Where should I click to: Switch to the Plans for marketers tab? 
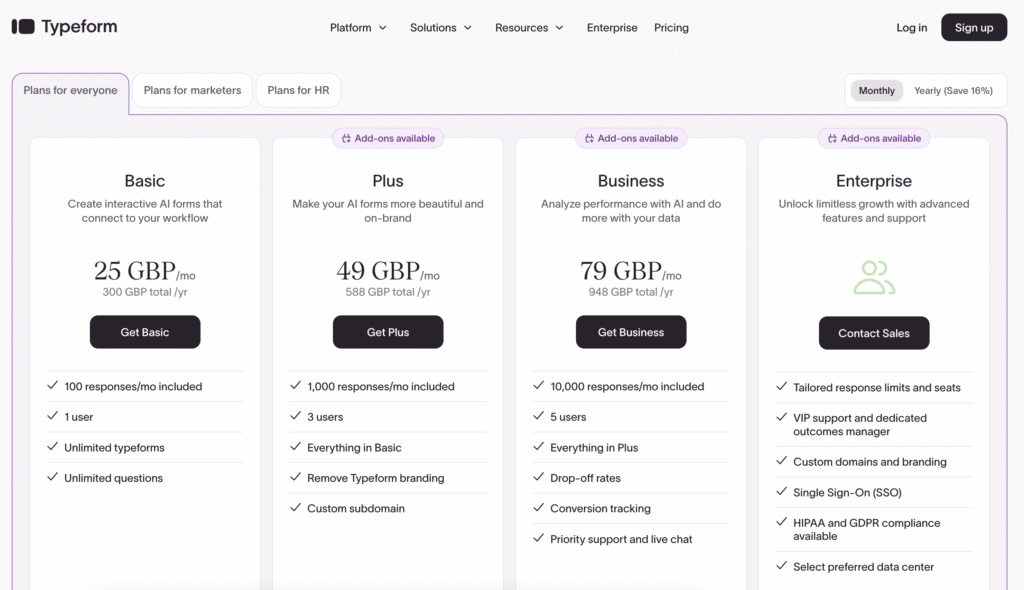pos(192,90)
